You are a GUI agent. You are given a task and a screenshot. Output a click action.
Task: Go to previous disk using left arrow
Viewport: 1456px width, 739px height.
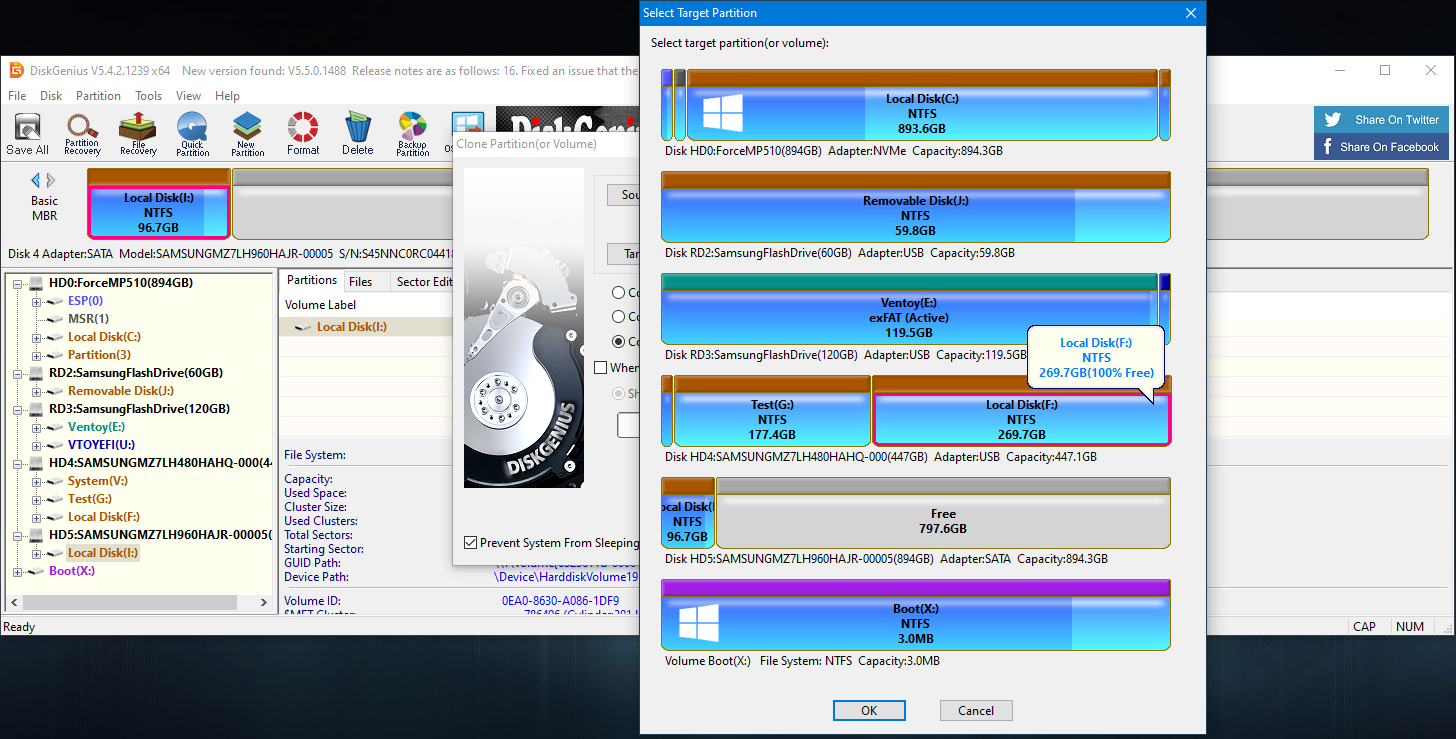click(x=36, y=181)
